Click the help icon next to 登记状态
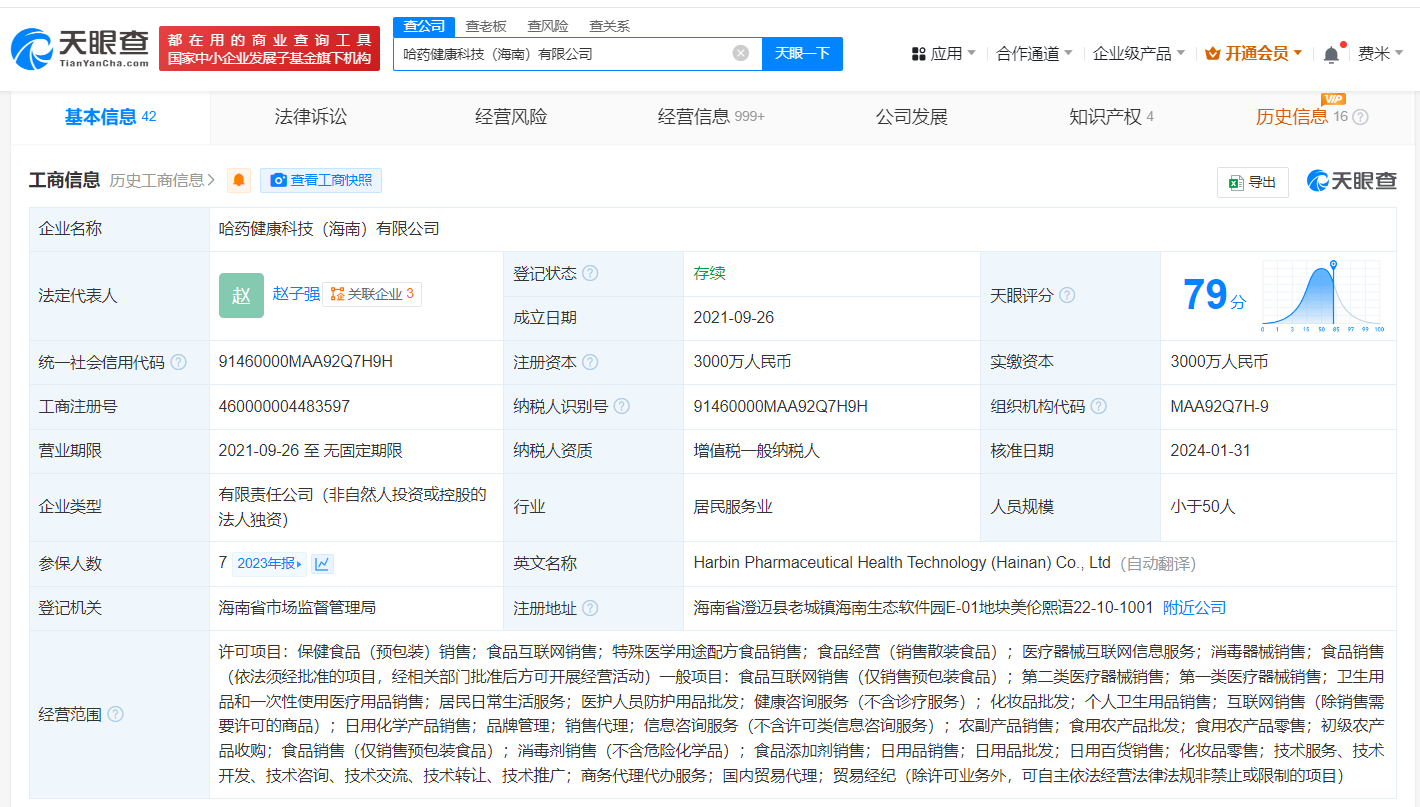 pyautogui.click(x=590, y=274)
